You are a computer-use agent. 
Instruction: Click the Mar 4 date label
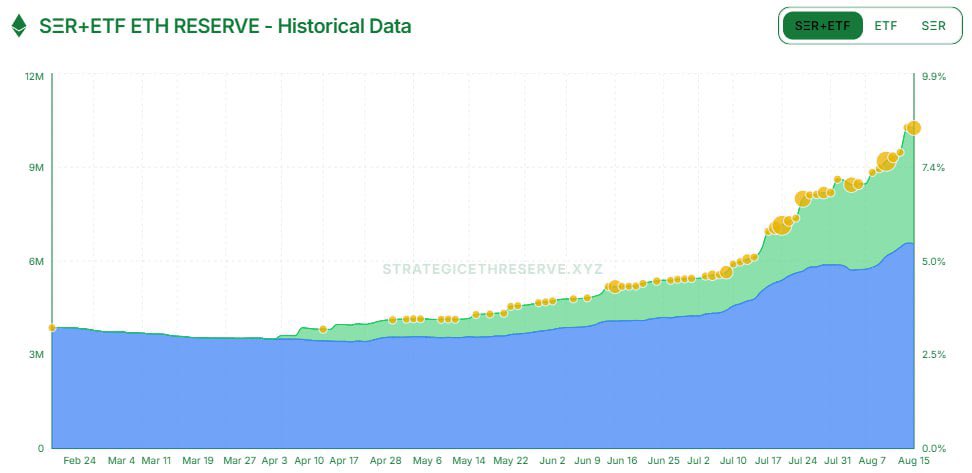tap(122, 461)
